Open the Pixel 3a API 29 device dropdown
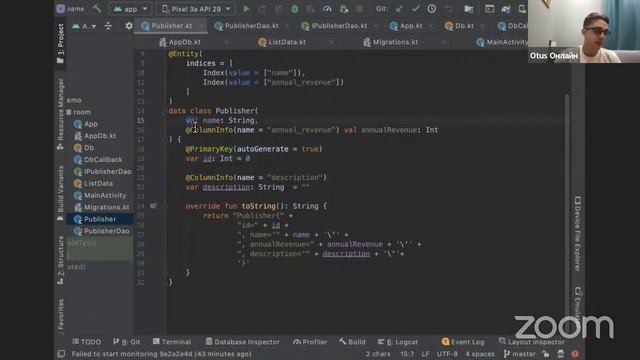Viewport: 640px width, 360px height. pos(196,9)
